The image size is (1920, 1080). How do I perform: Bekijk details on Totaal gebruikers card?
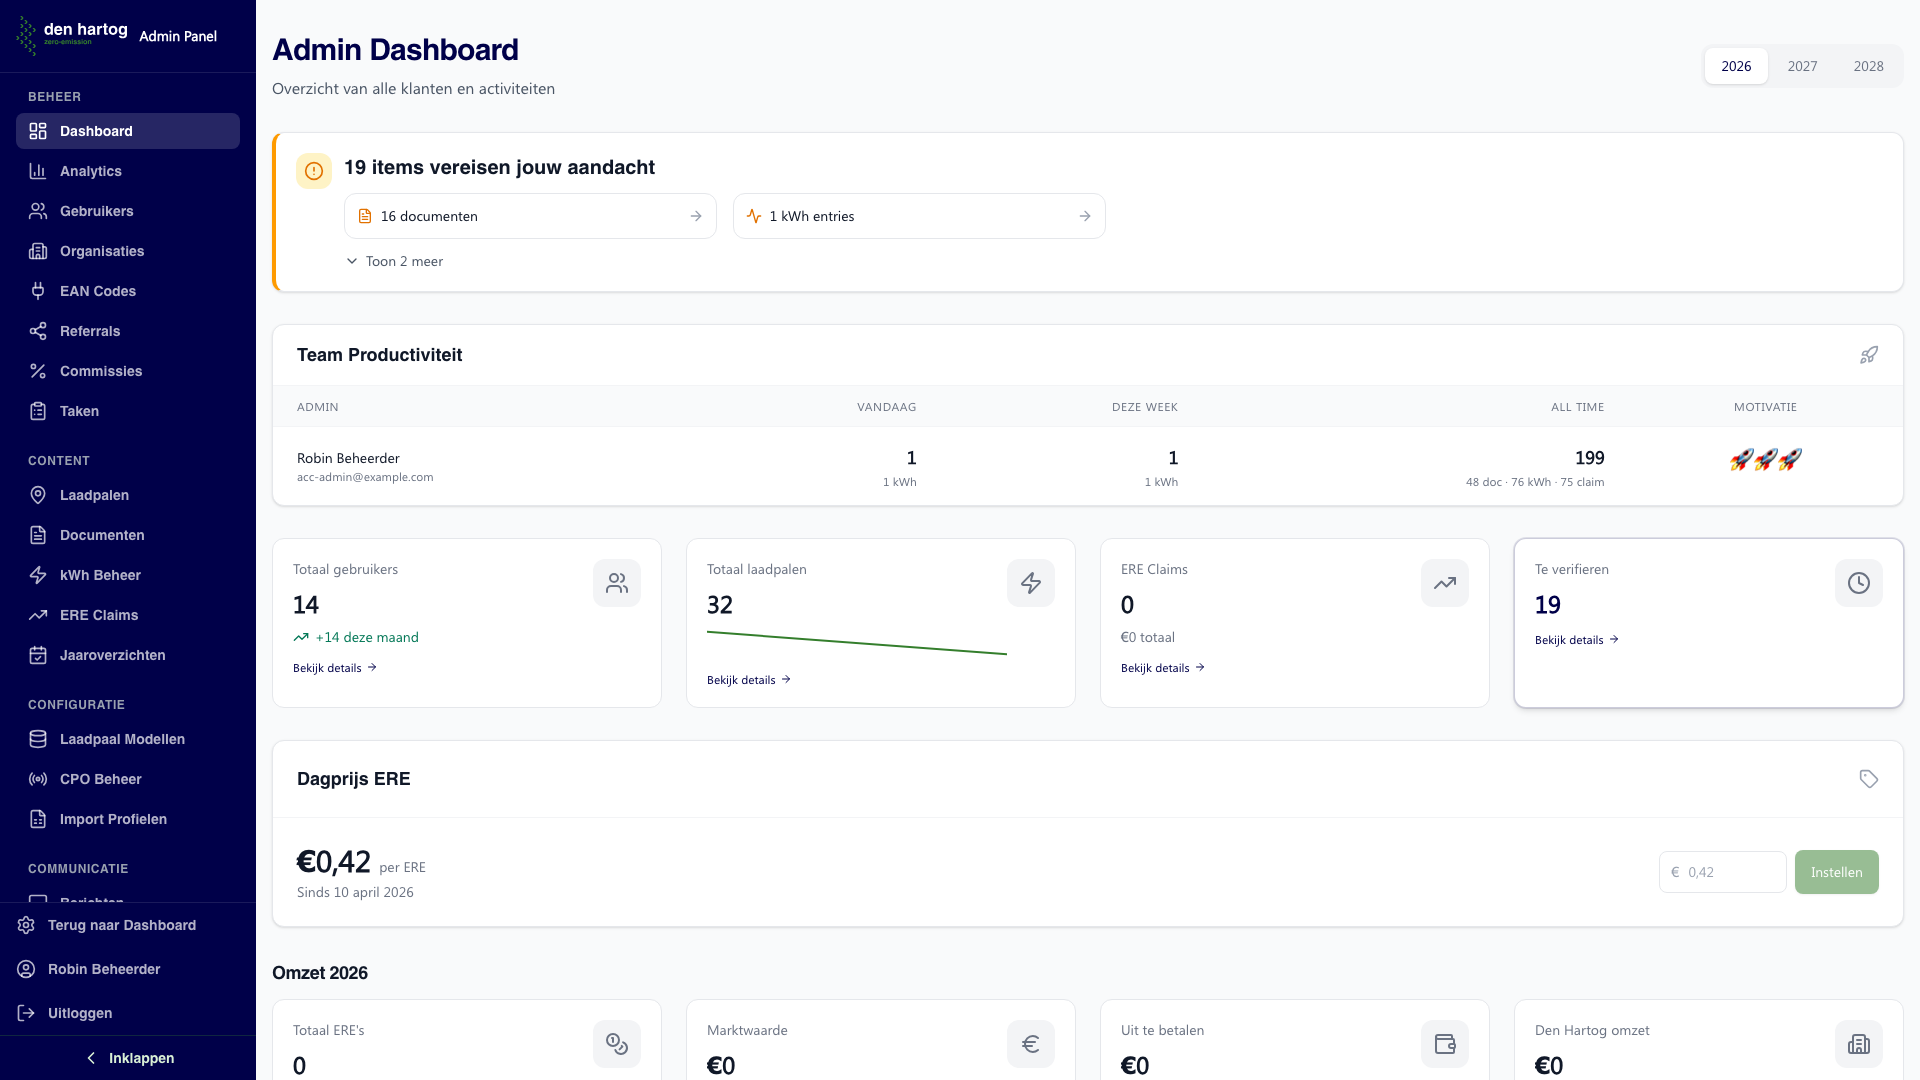[x=335, y=668]
